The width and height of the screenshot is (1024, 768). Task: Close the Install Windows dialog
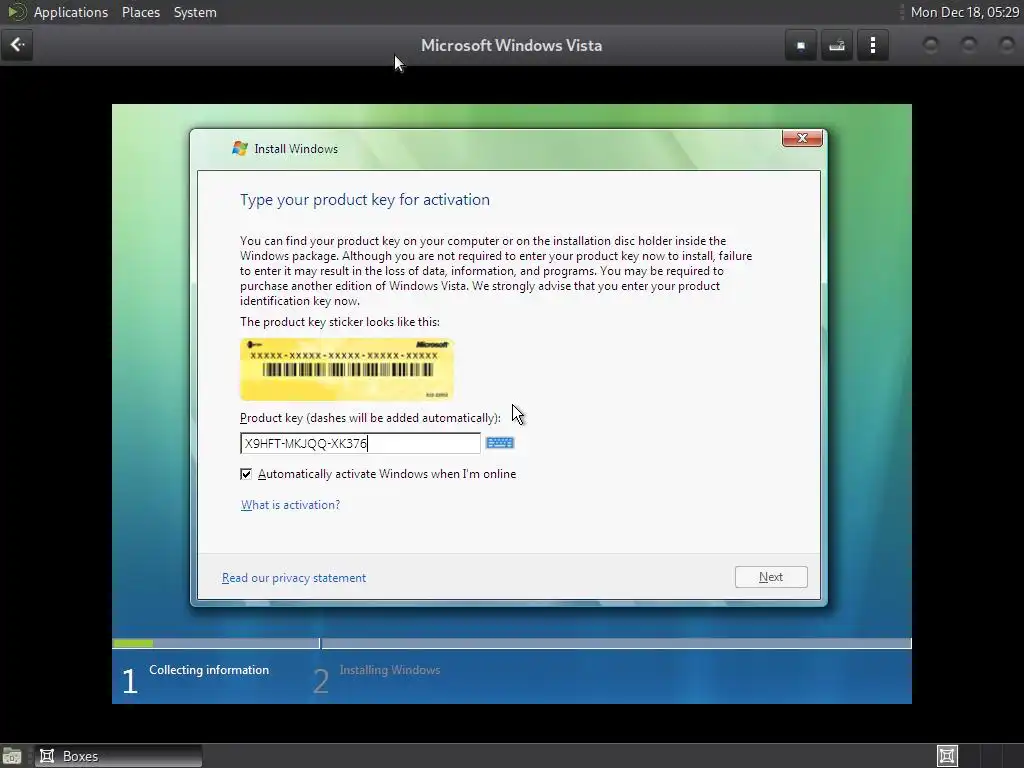tap(802, 138)
